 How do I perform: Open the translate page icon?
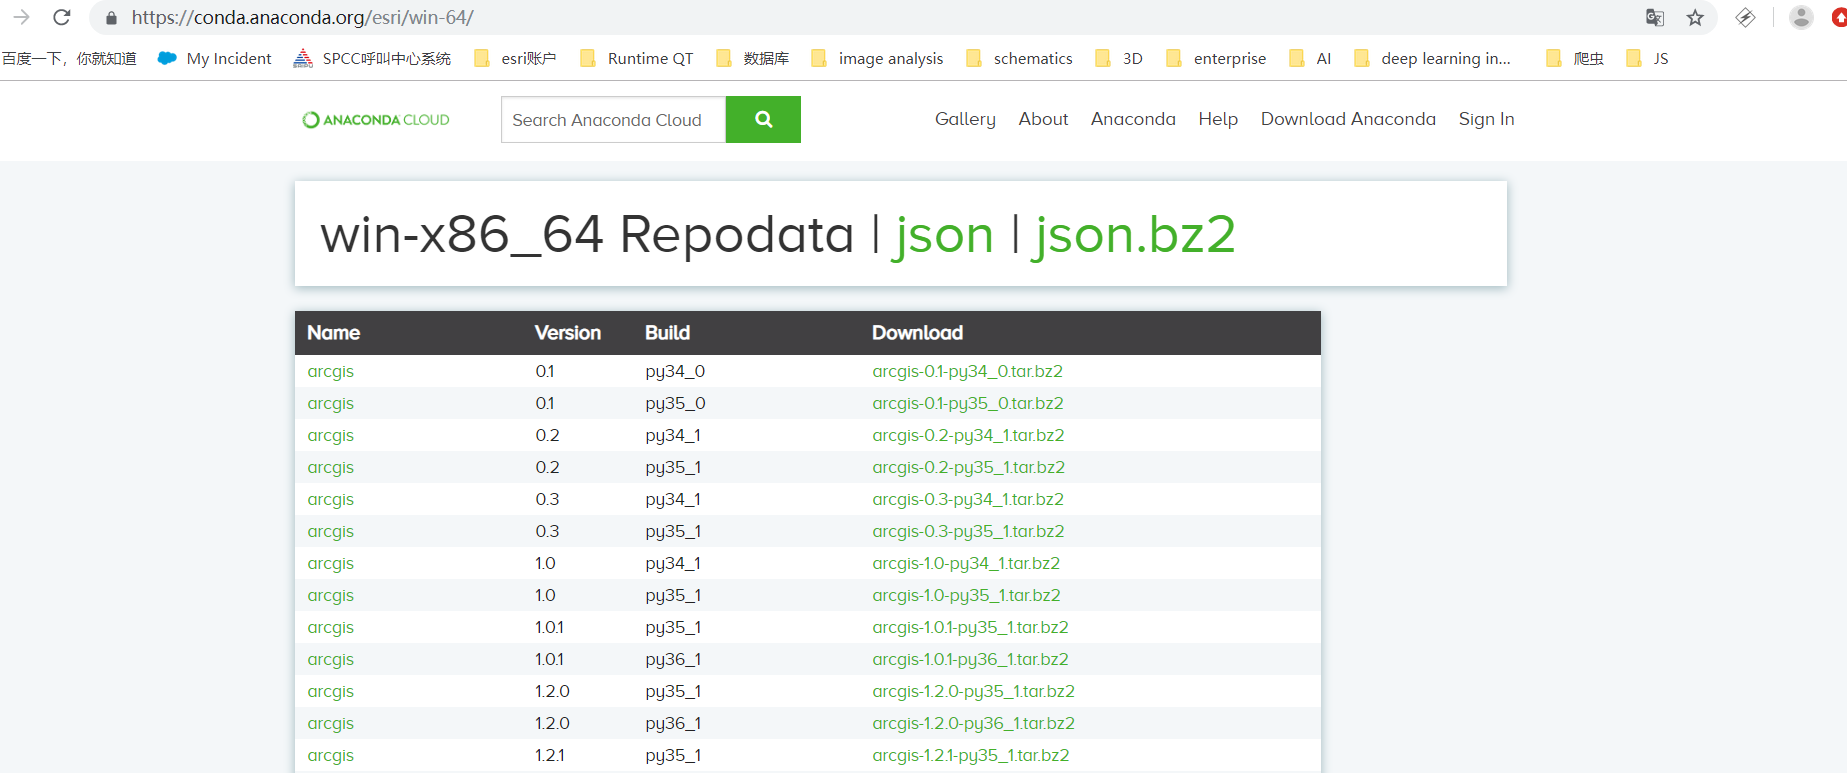(x=1655, y=17)
